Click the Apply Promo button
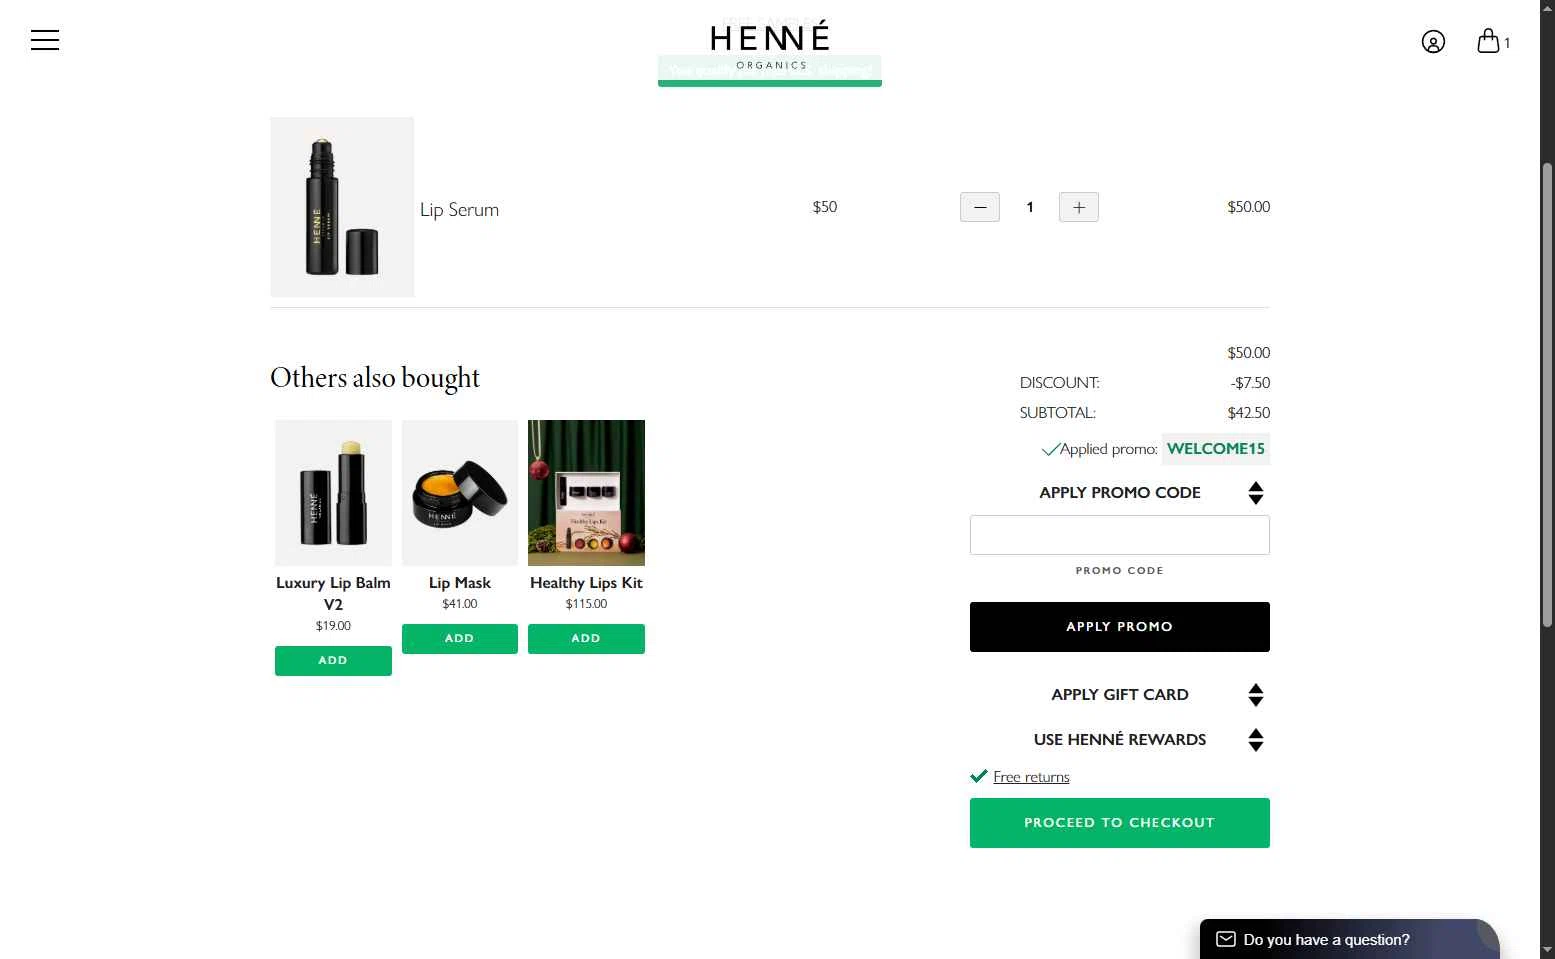Viewport: 1555px width, 959px height. [x=1120, y=627]
